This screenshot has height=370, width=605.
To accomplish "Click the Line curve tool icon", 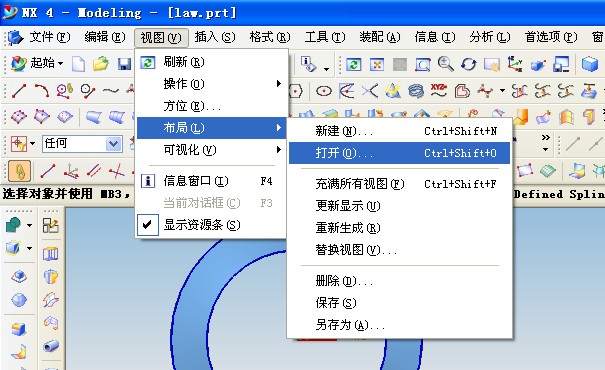I will (19, 91).
